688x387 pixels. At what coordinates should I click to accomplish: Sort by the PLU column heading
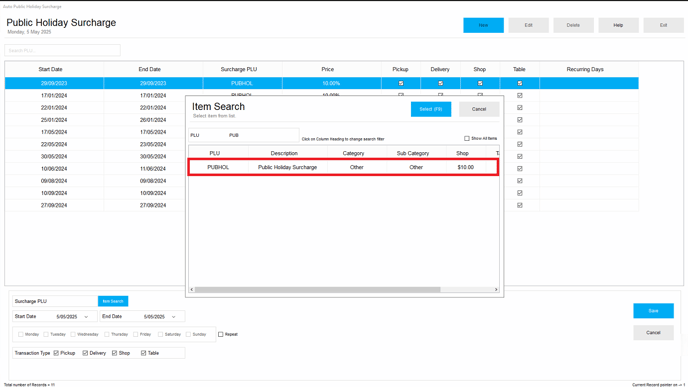click(215, 153)
